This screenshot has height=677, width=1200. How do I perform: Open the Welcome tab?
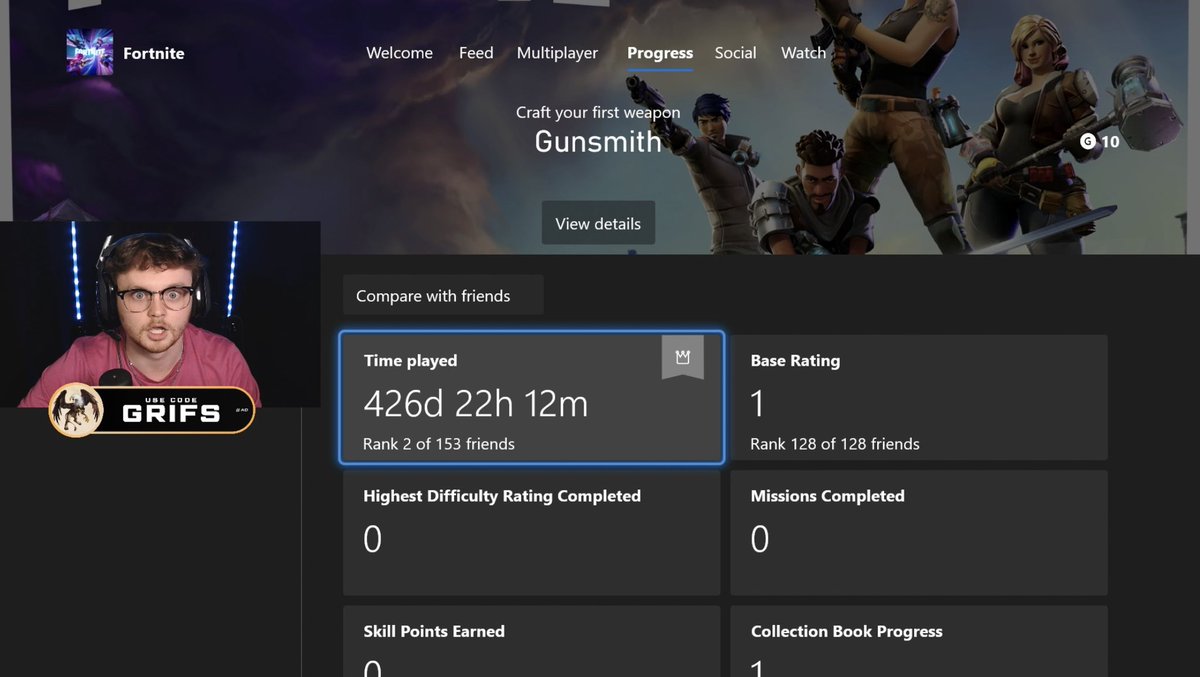pyautogui.click(x=400, y=53)
